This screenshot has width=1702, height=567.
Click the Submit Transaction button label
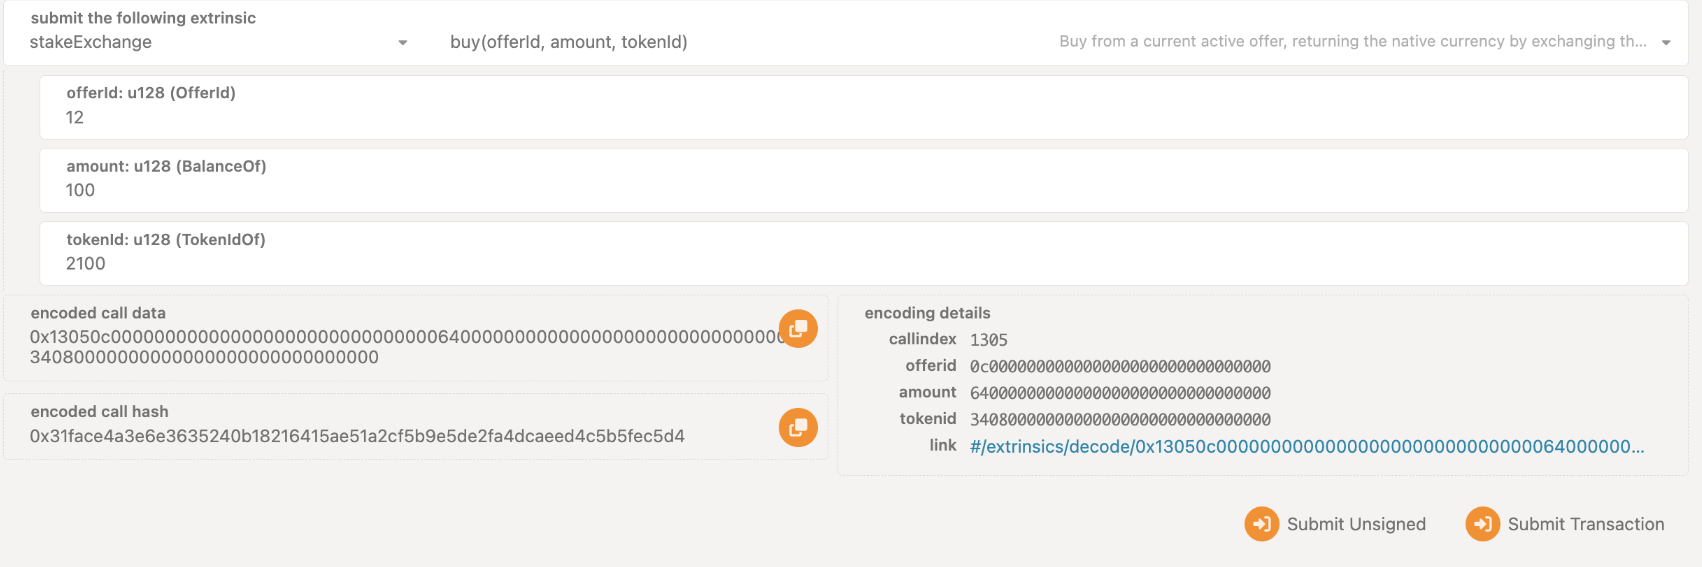[1586, 524]
